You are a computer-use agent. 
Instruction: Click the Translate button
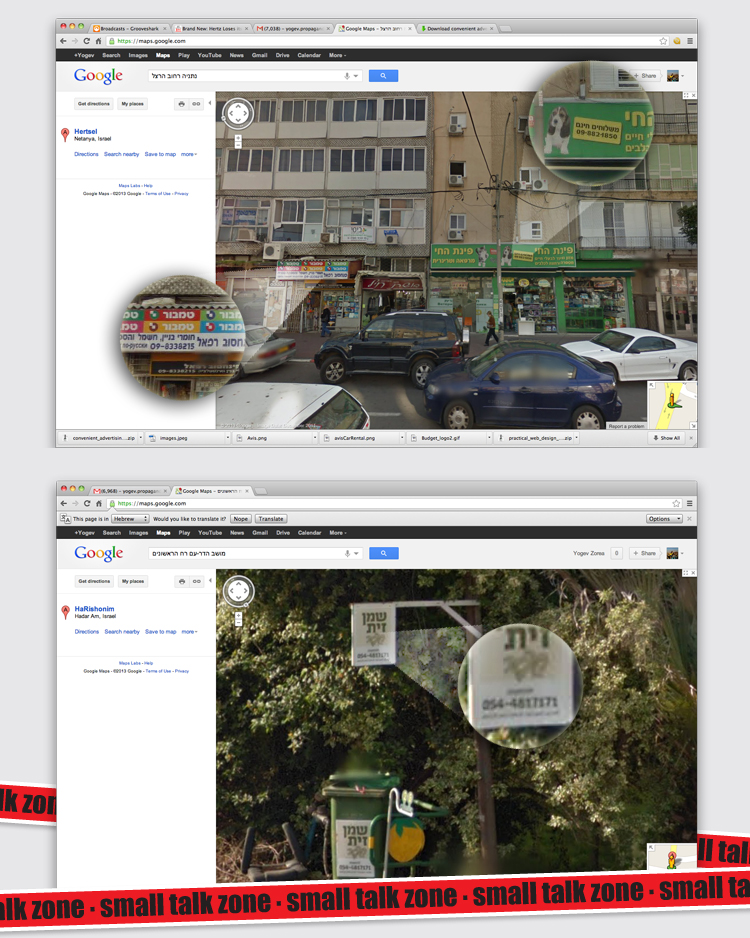click(271, 519)
